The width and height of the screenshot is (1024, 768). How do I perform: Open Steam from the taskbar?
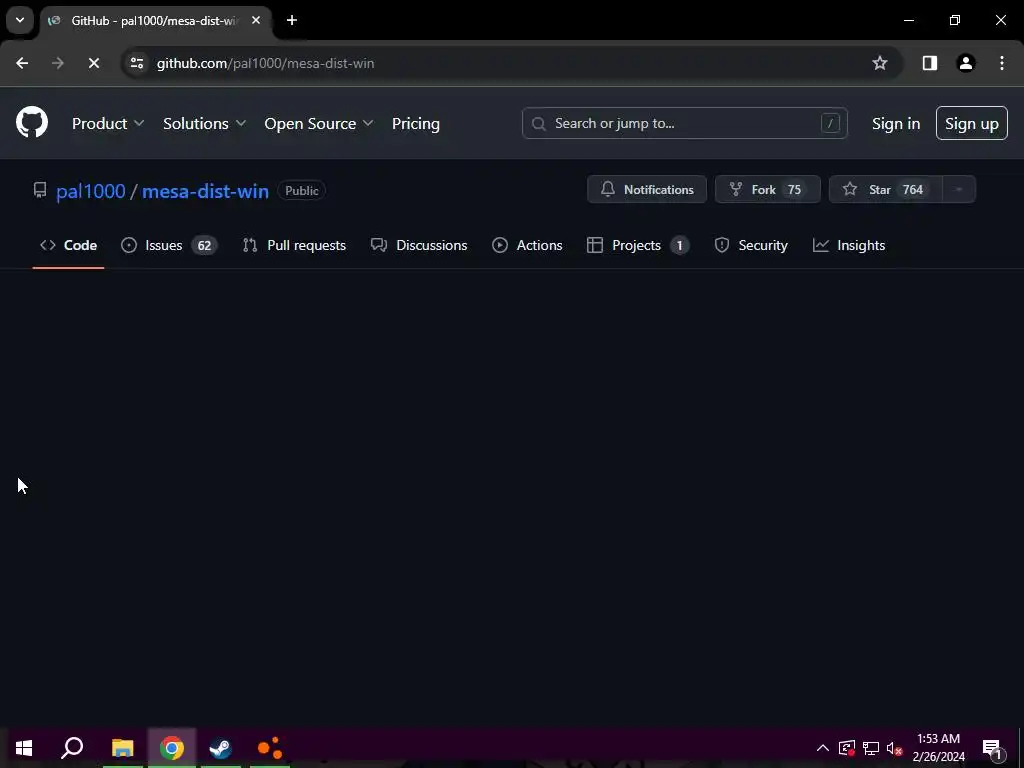[220, 748]
